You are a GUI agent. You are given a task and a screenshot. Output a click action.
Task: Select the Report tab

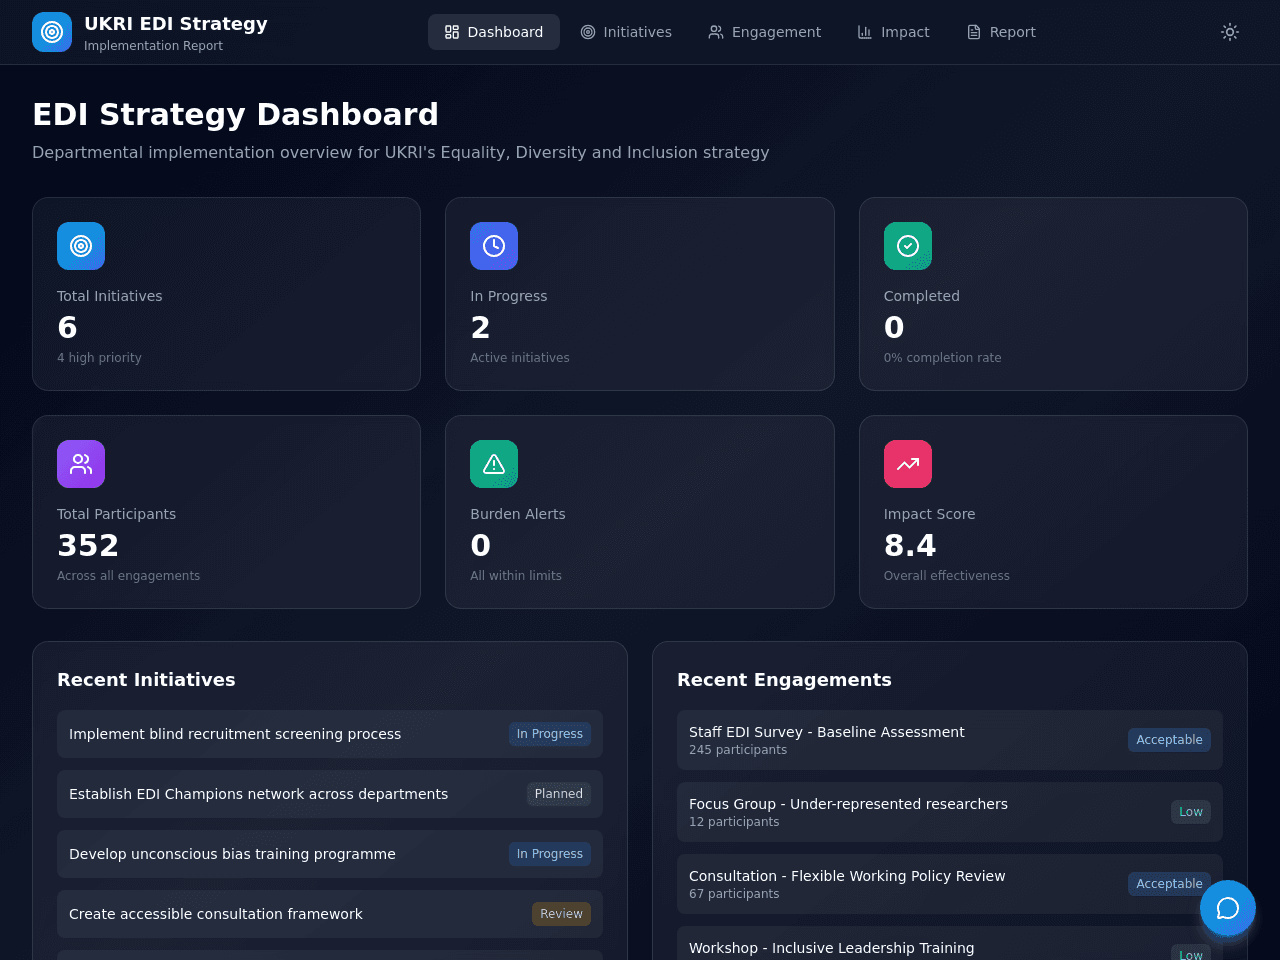pyautogui.click(x=1001, y=32)
